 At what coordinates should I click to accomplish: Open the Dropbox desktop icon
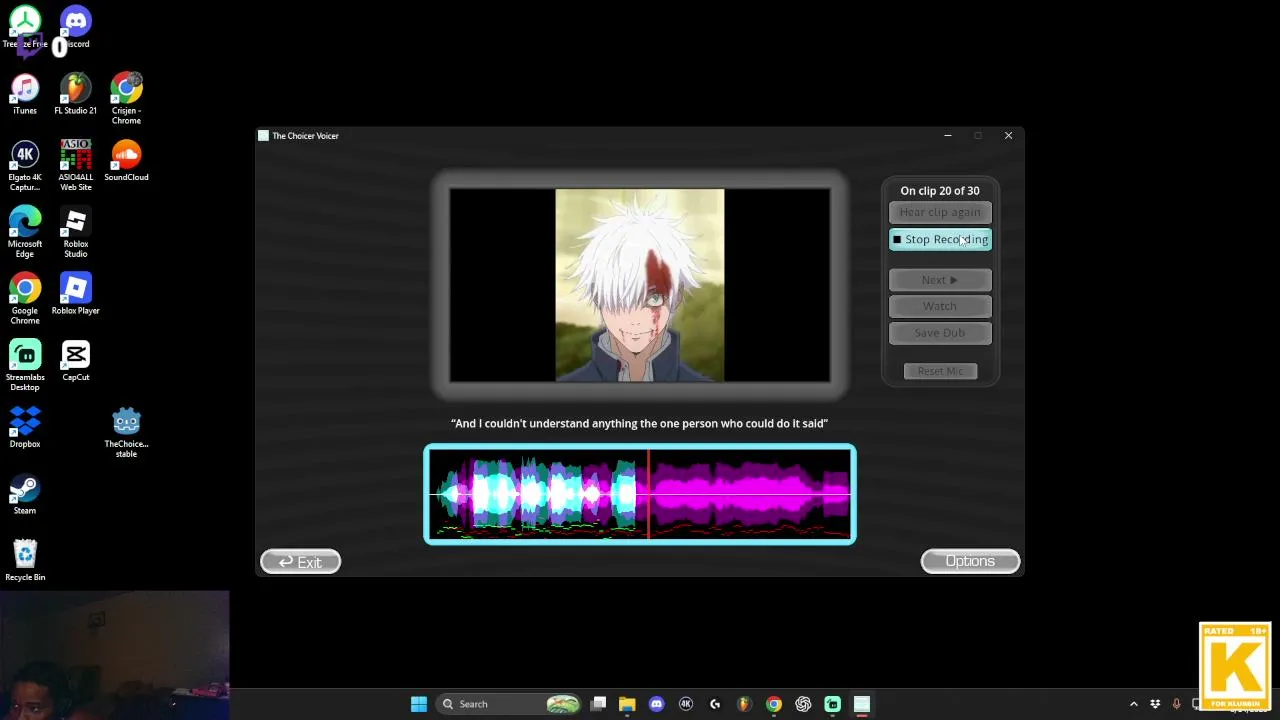point(25,427)
